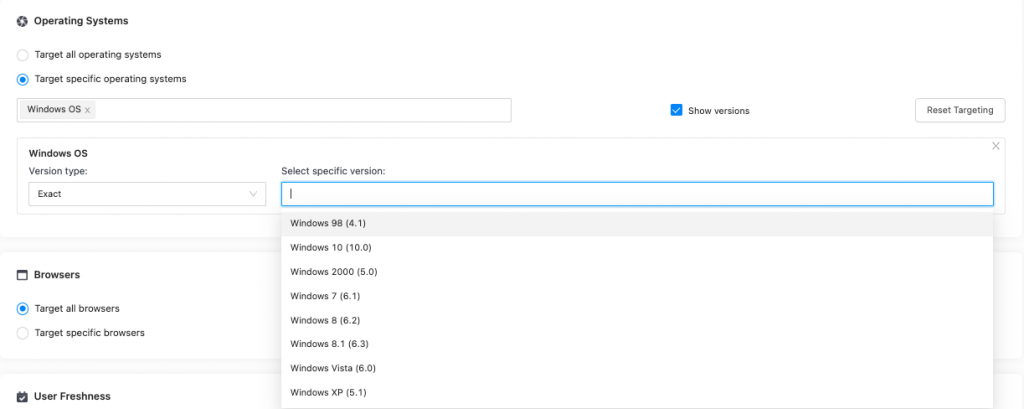The height and width of the screenshot is (409, 1024).
Task: Choose Windows XP (5.1) option
Action: (x=328, y=393)
